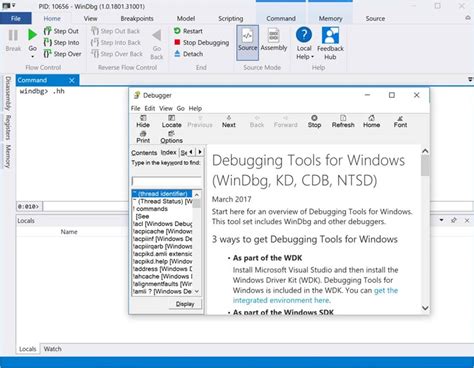
Task: Click the Display button
Action: tap(185, 304)
